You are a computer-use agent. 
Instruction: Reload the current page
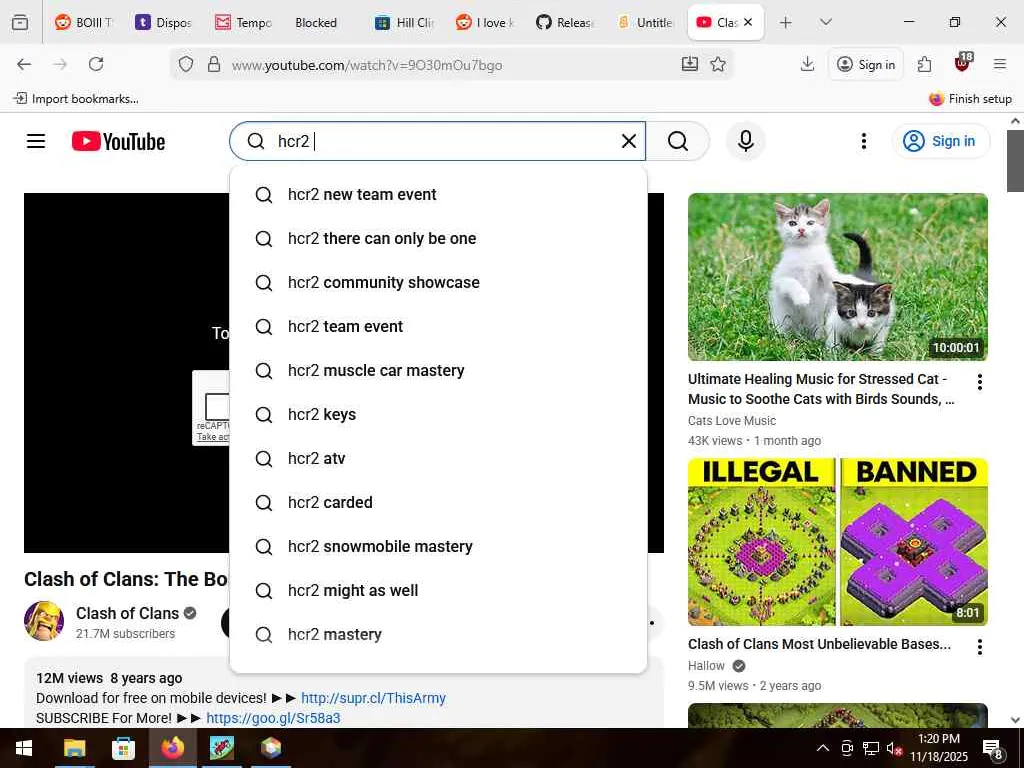click(x=96, y=64)
